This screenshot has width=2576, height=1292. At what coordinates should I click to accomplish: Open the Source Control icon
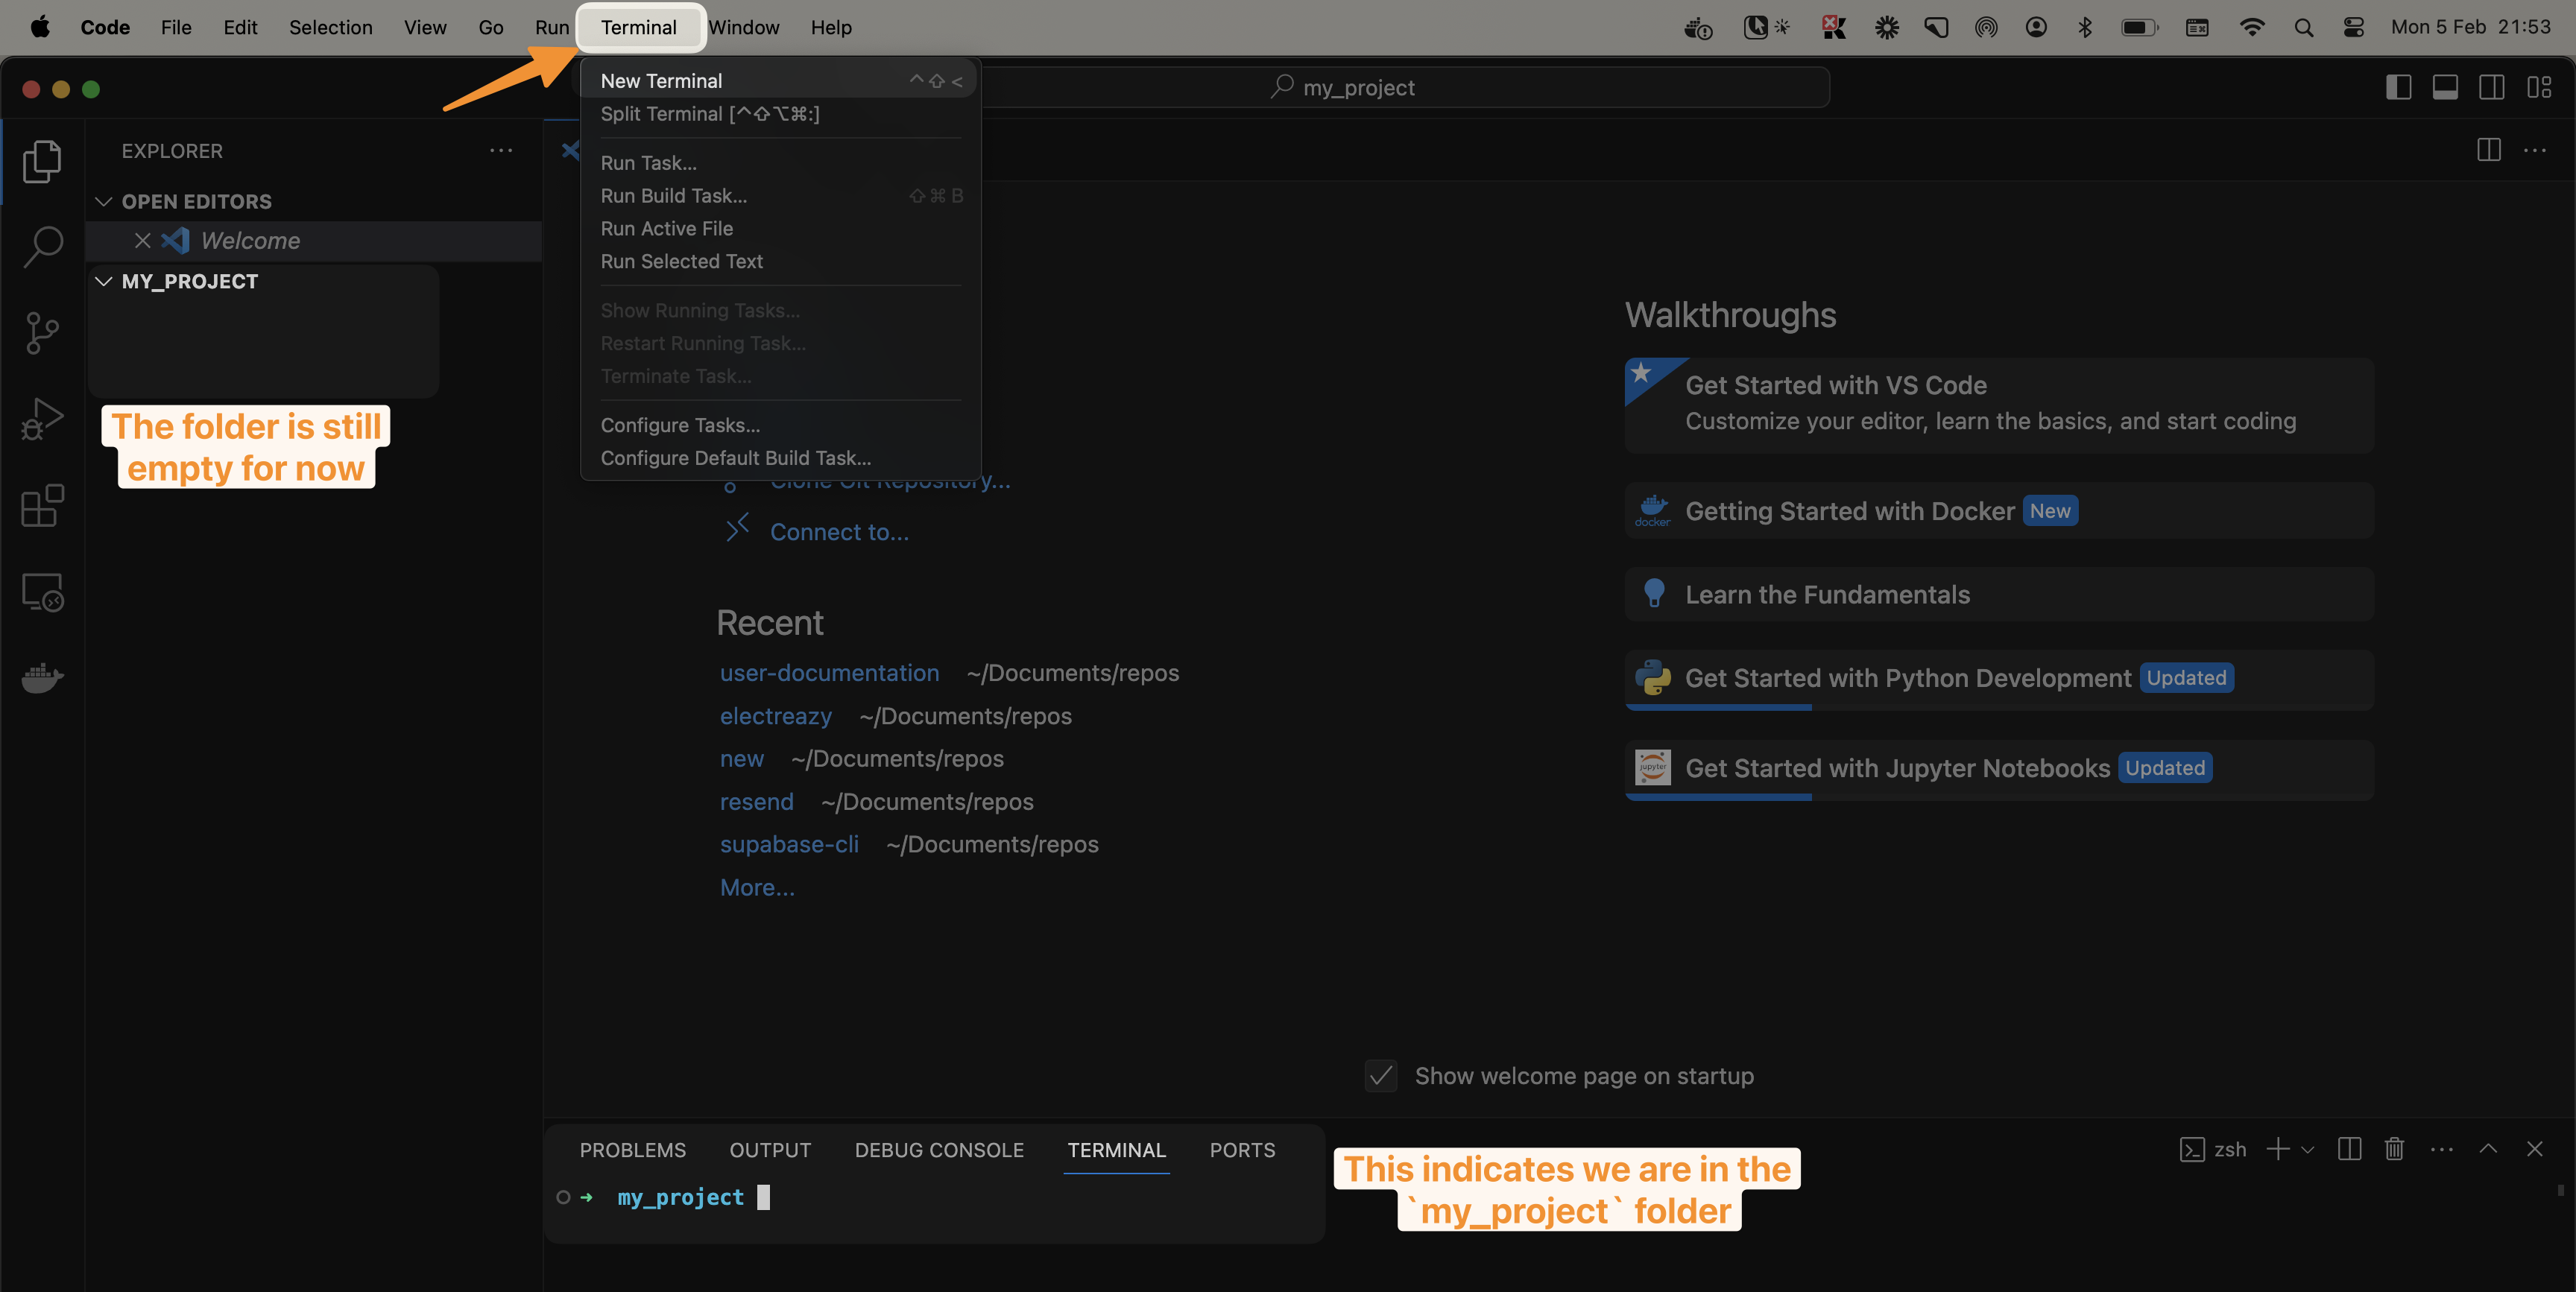[42, 332]
